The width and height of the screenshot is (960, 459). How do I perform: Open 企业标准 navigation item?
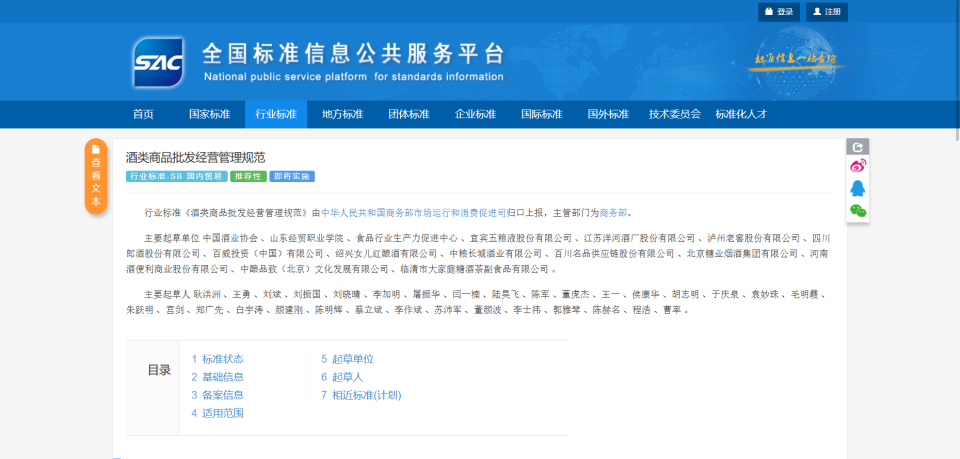pos(476,114)
